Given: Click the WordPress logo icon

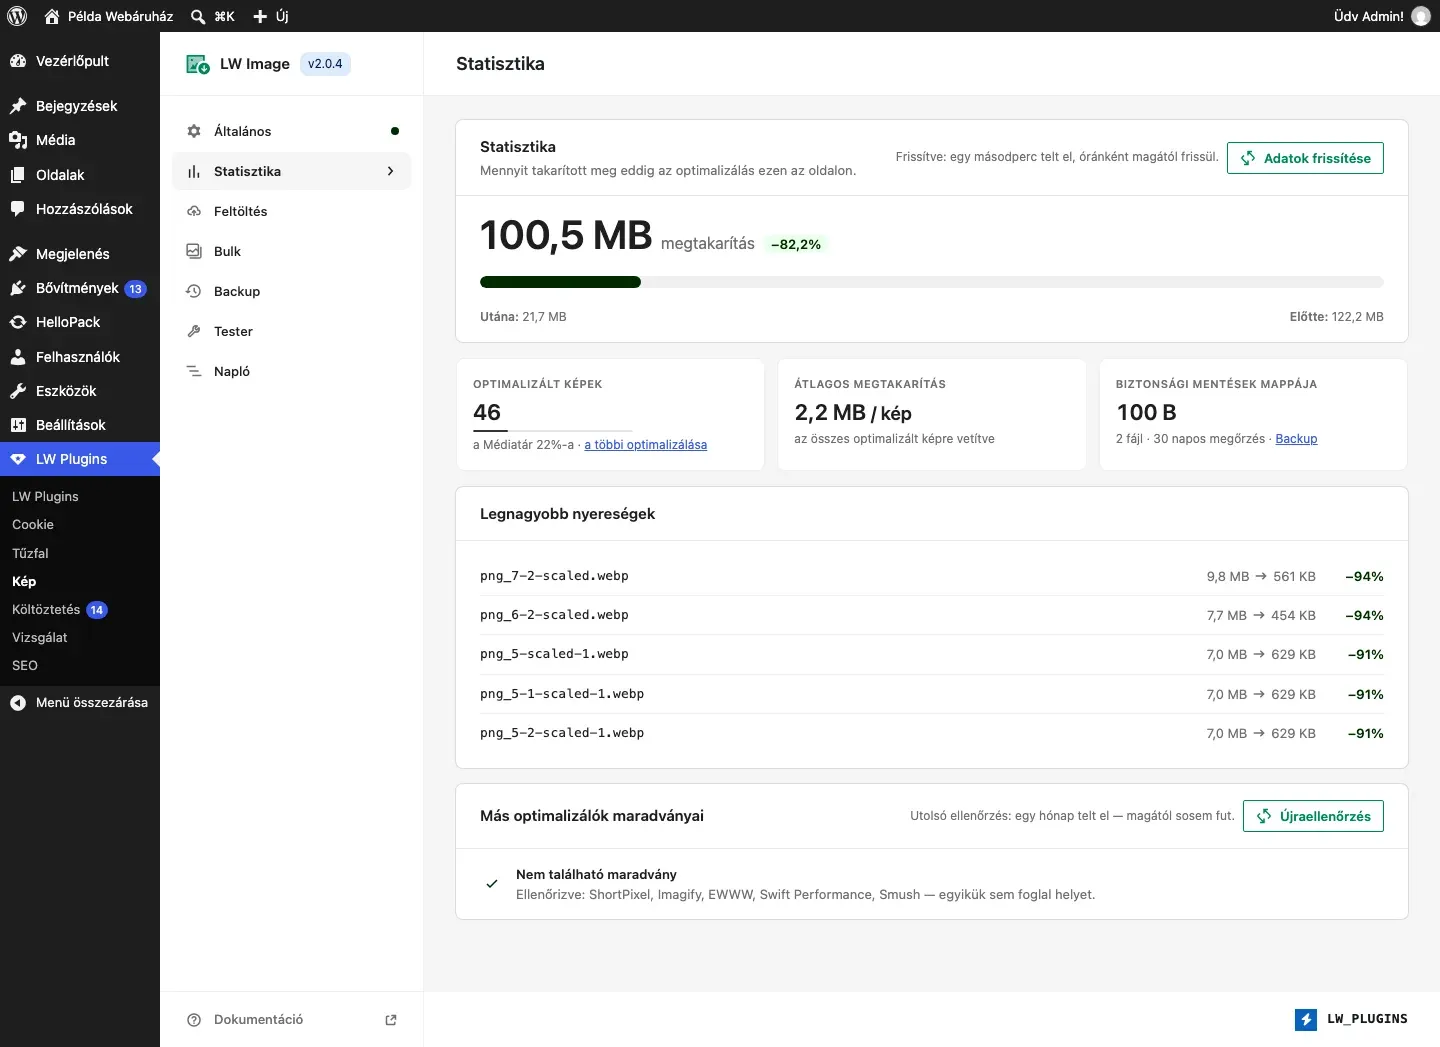Looking at the screenshot, I should coord(17,16).
